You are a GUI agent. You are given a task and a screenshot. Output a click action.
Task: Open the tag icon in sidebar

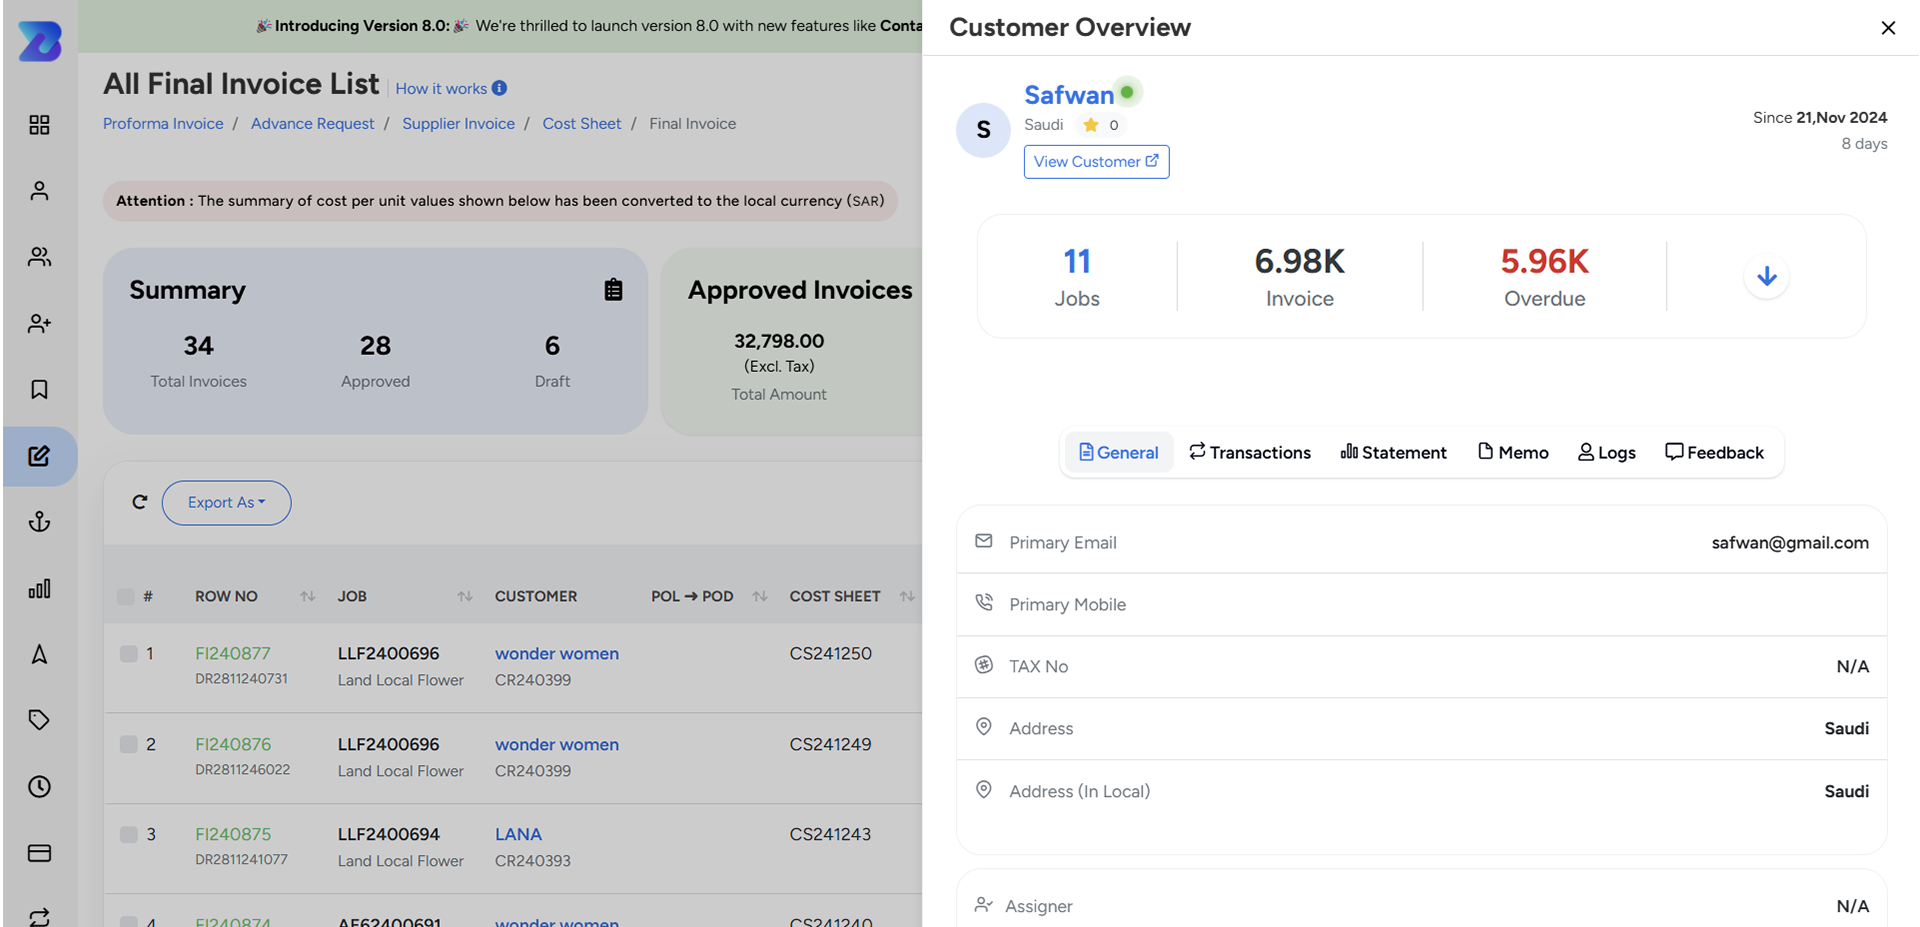pos(39,720)
